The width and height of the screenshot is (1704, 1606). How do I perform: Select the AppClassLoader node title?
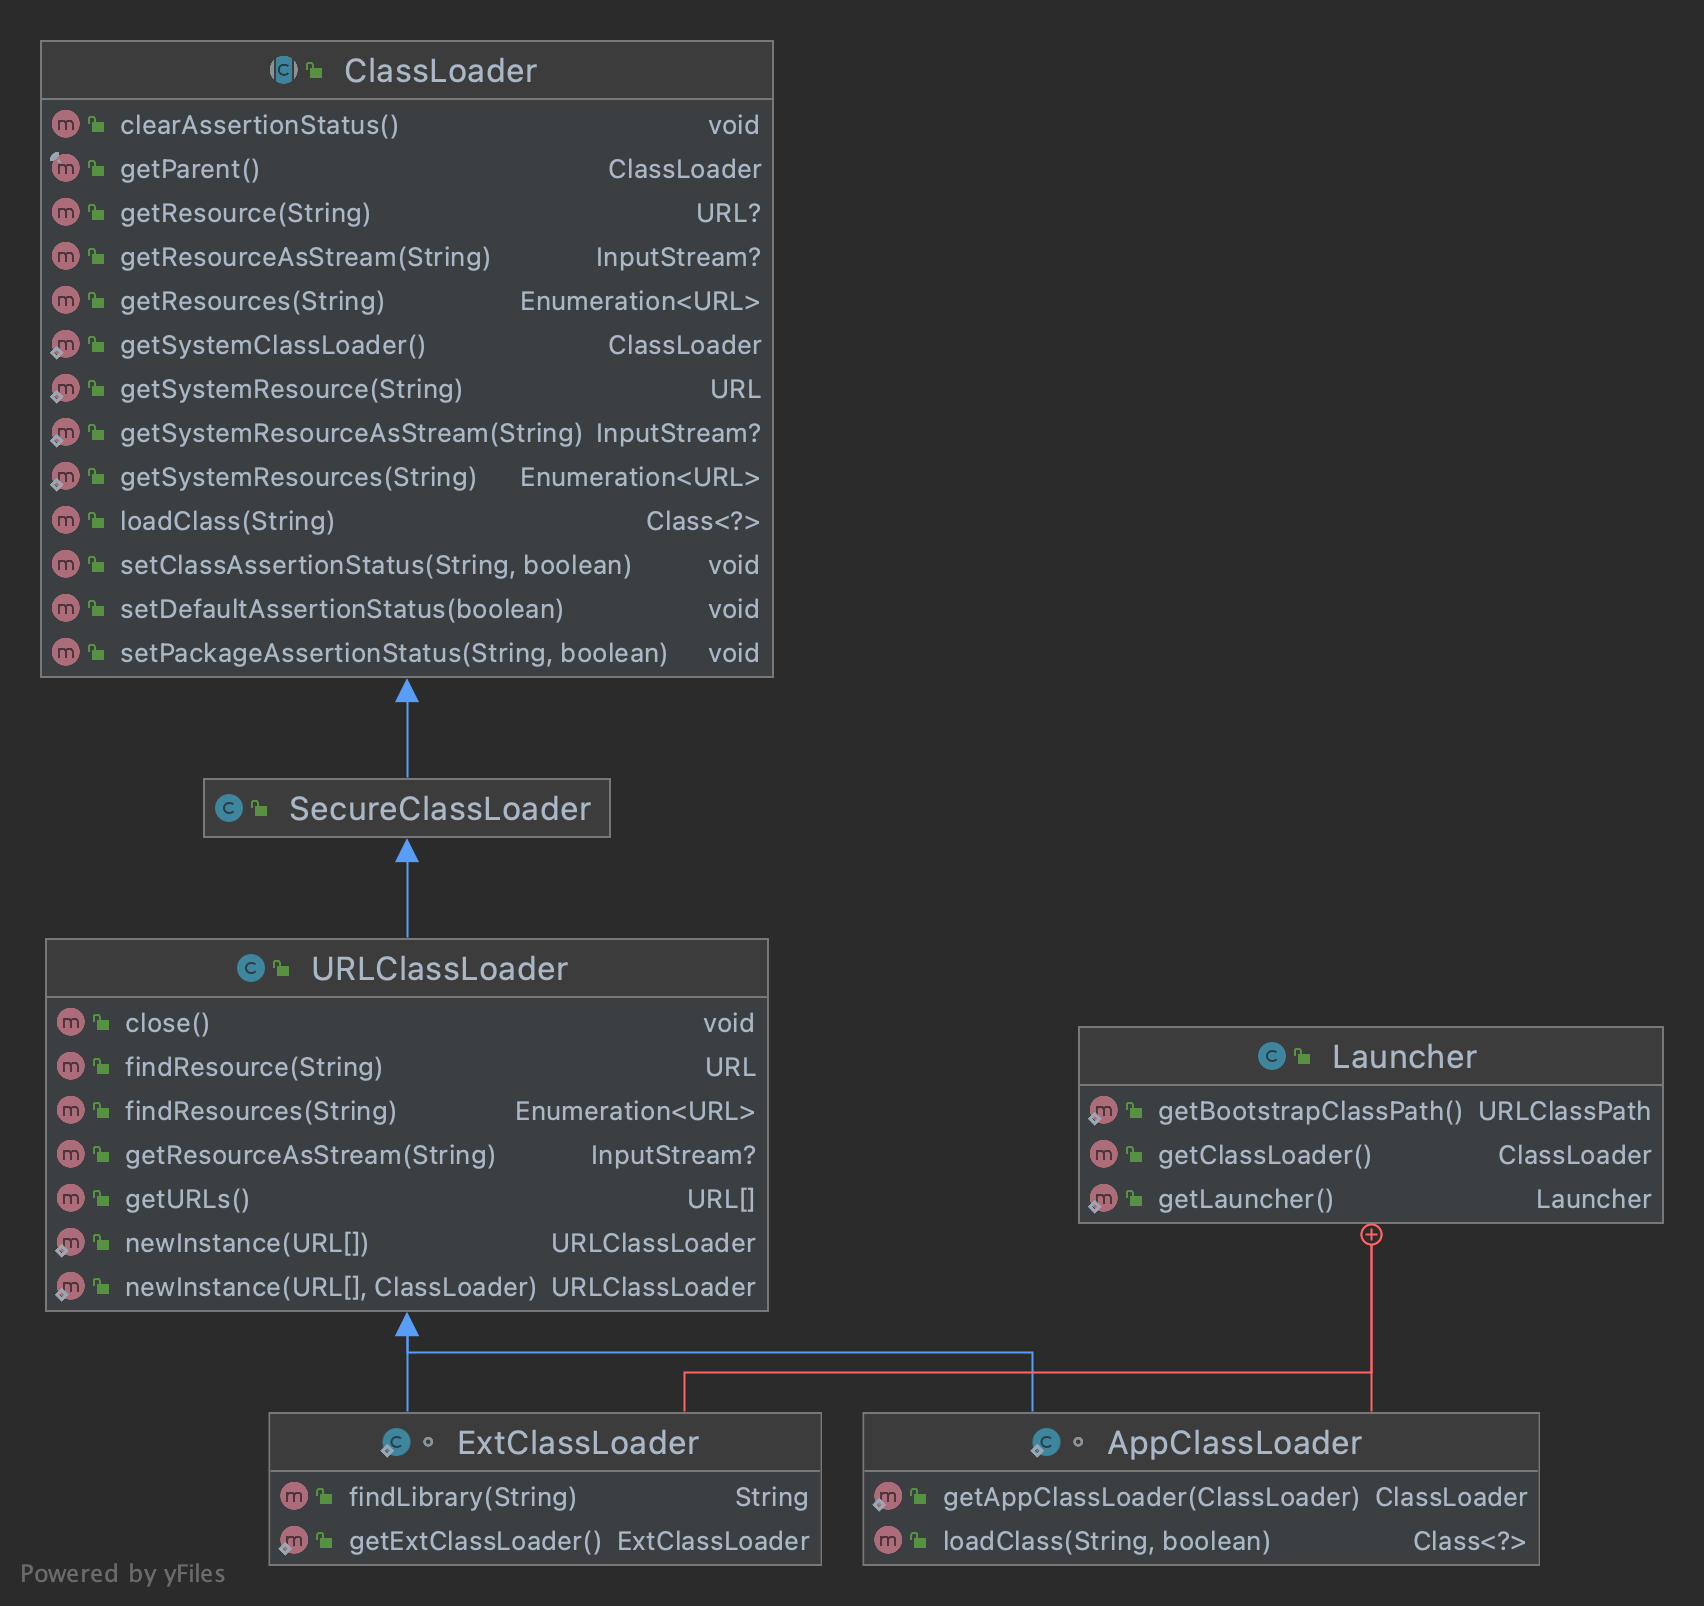(1235, 1443)
